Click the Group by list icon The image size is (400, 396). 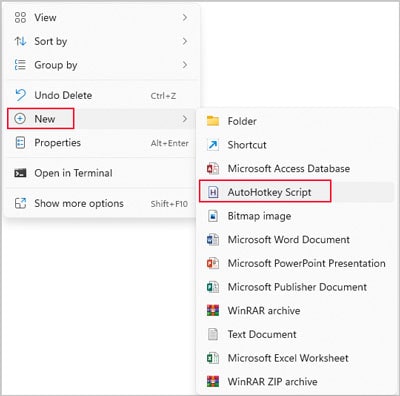tap(20, 65)
